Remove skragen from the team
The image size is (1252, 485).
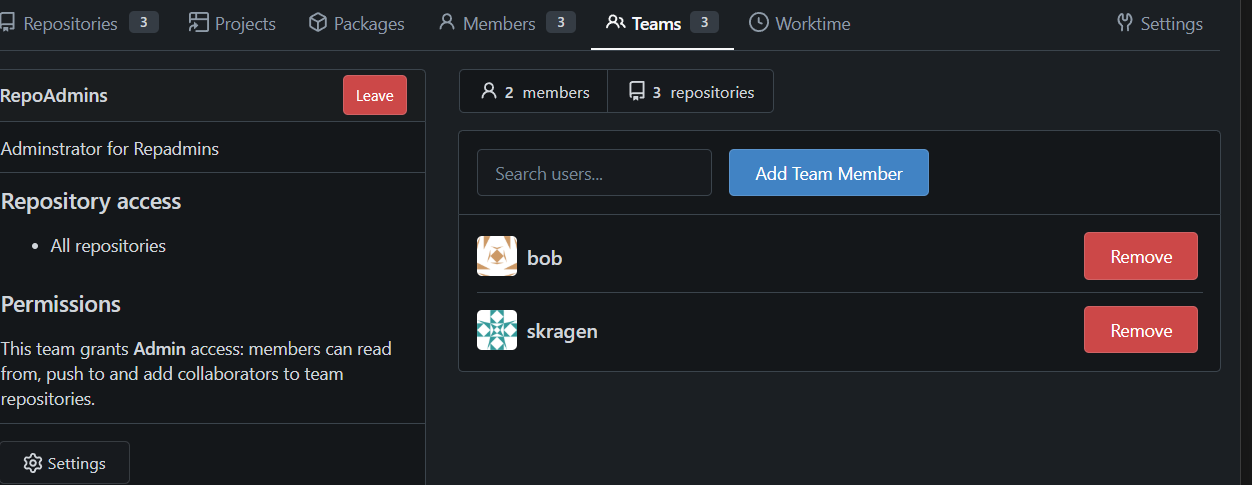(x=1140, y=330)
